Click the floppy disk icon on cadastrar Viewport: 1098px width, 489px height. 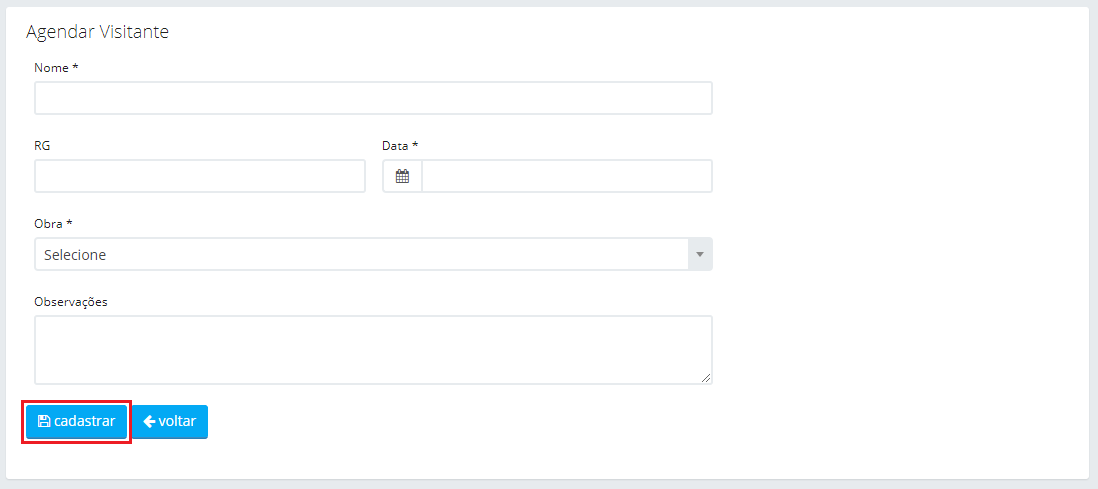[x=43, y=421]
